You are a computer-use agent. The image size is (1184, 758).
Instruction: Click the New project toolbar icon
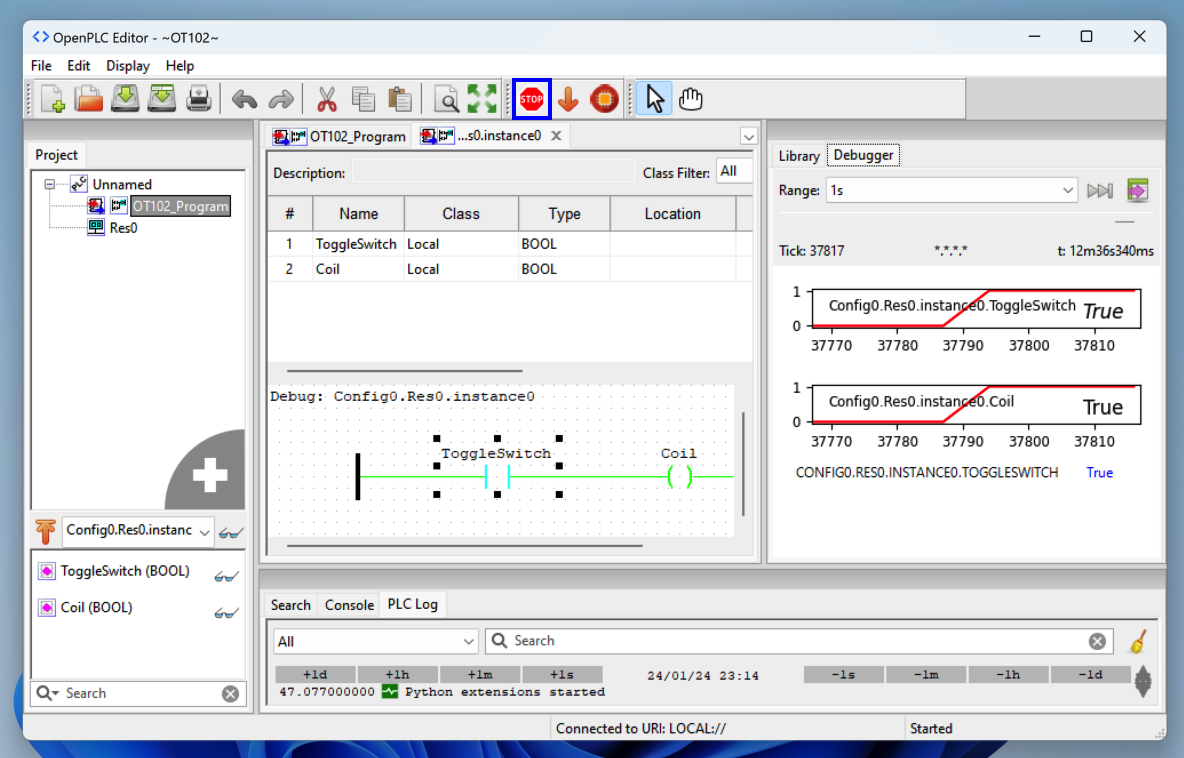click(x=52, y=99)
